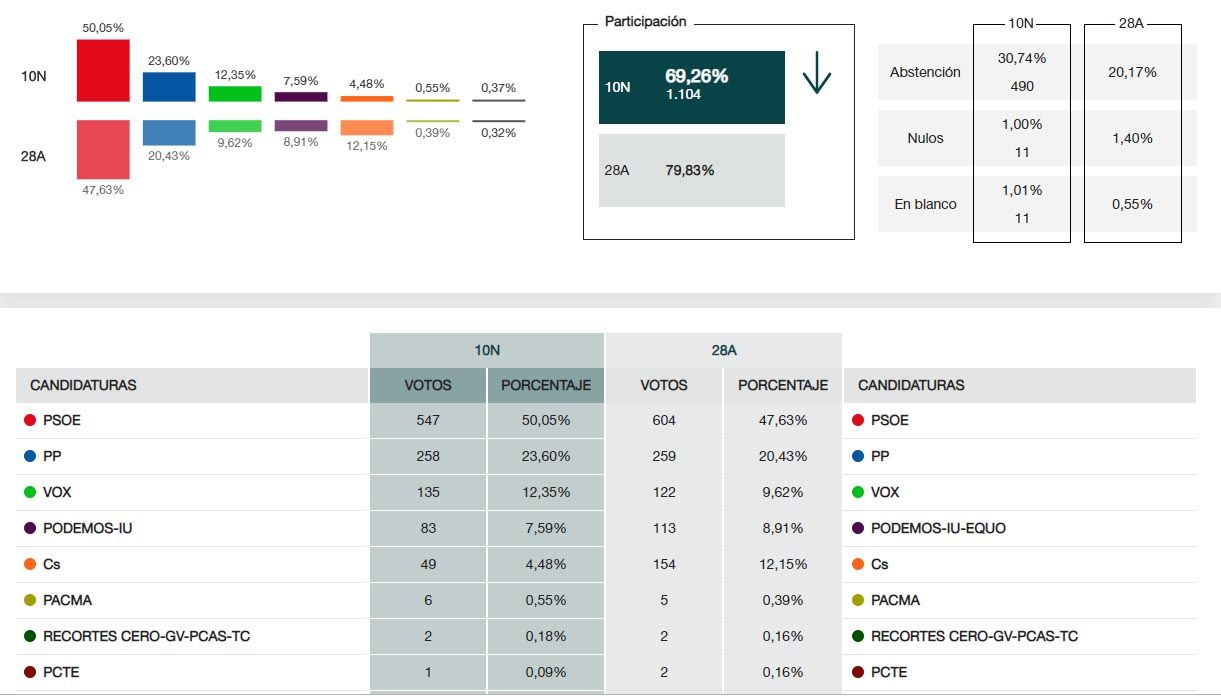Screen dimensions: 1221x696
Task: Click the 10N participation 69,26% box
Action: 691,87
